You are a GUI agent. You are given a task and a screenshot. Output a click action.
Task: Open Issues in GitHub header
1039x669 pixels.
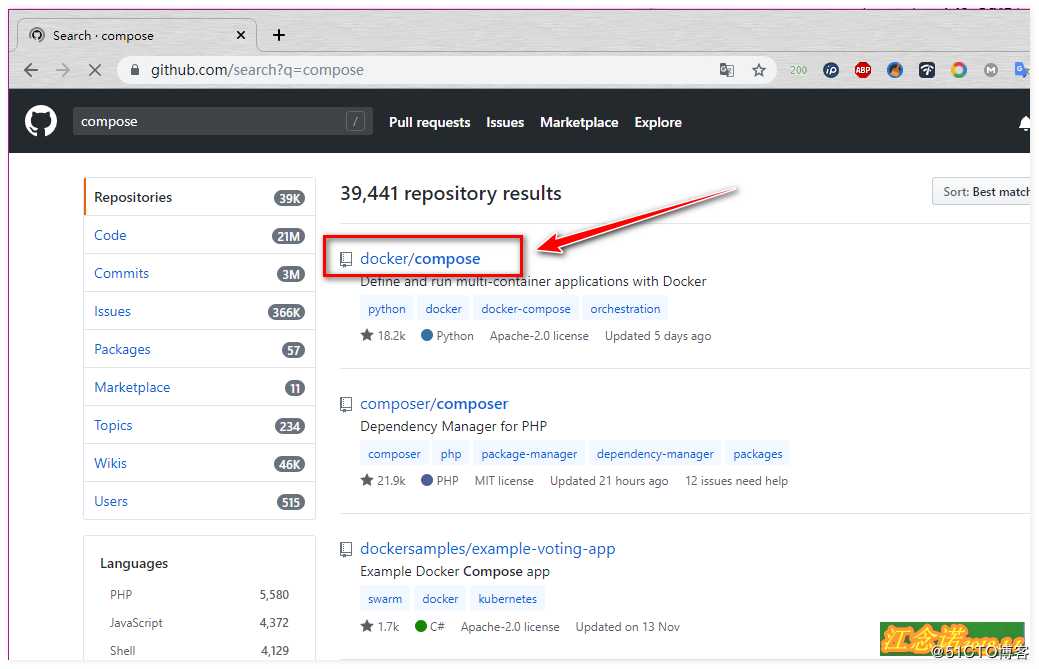(x=505, y=123)
